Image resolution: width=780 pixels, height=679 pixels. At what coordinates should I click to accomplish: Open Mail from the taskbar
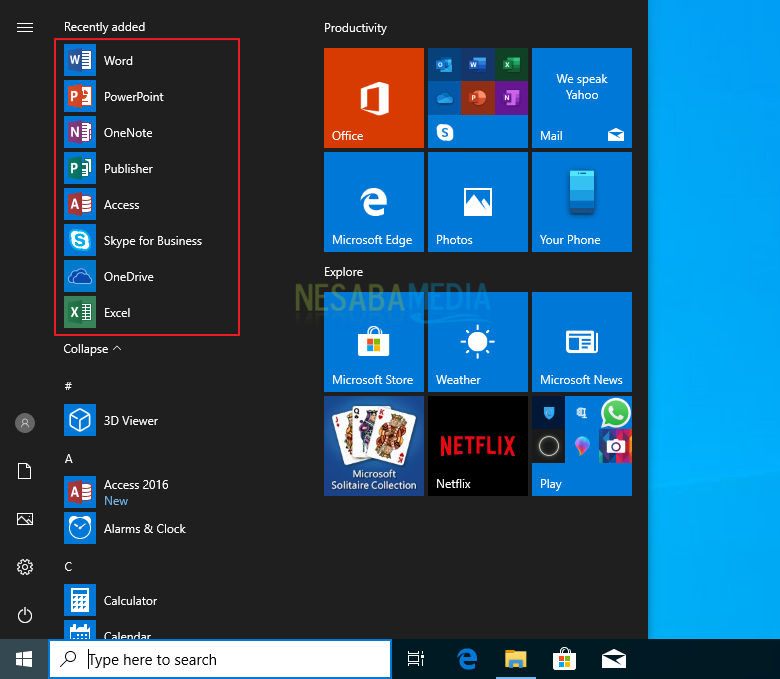[613, 659]
